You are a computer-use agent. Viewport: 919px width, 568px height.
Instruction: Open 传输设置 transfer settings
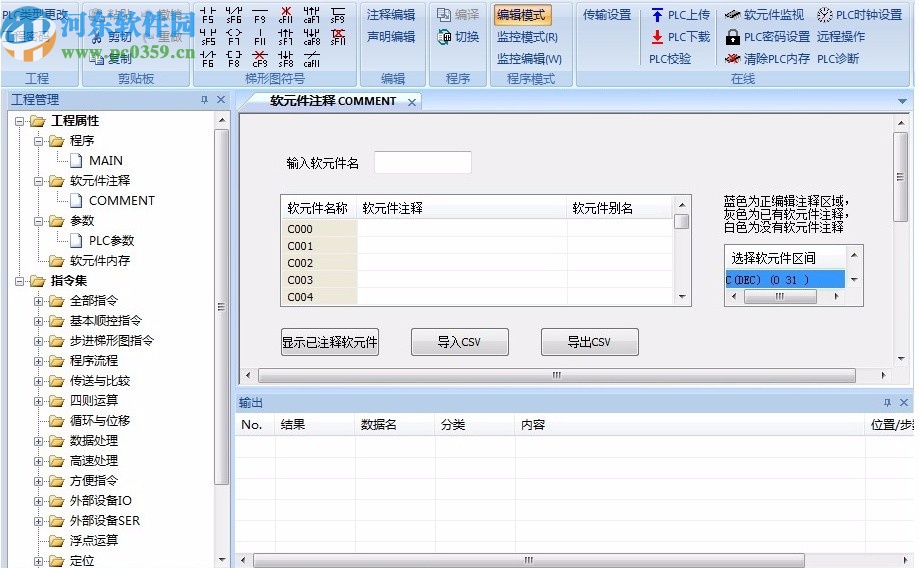pos(607,15)
